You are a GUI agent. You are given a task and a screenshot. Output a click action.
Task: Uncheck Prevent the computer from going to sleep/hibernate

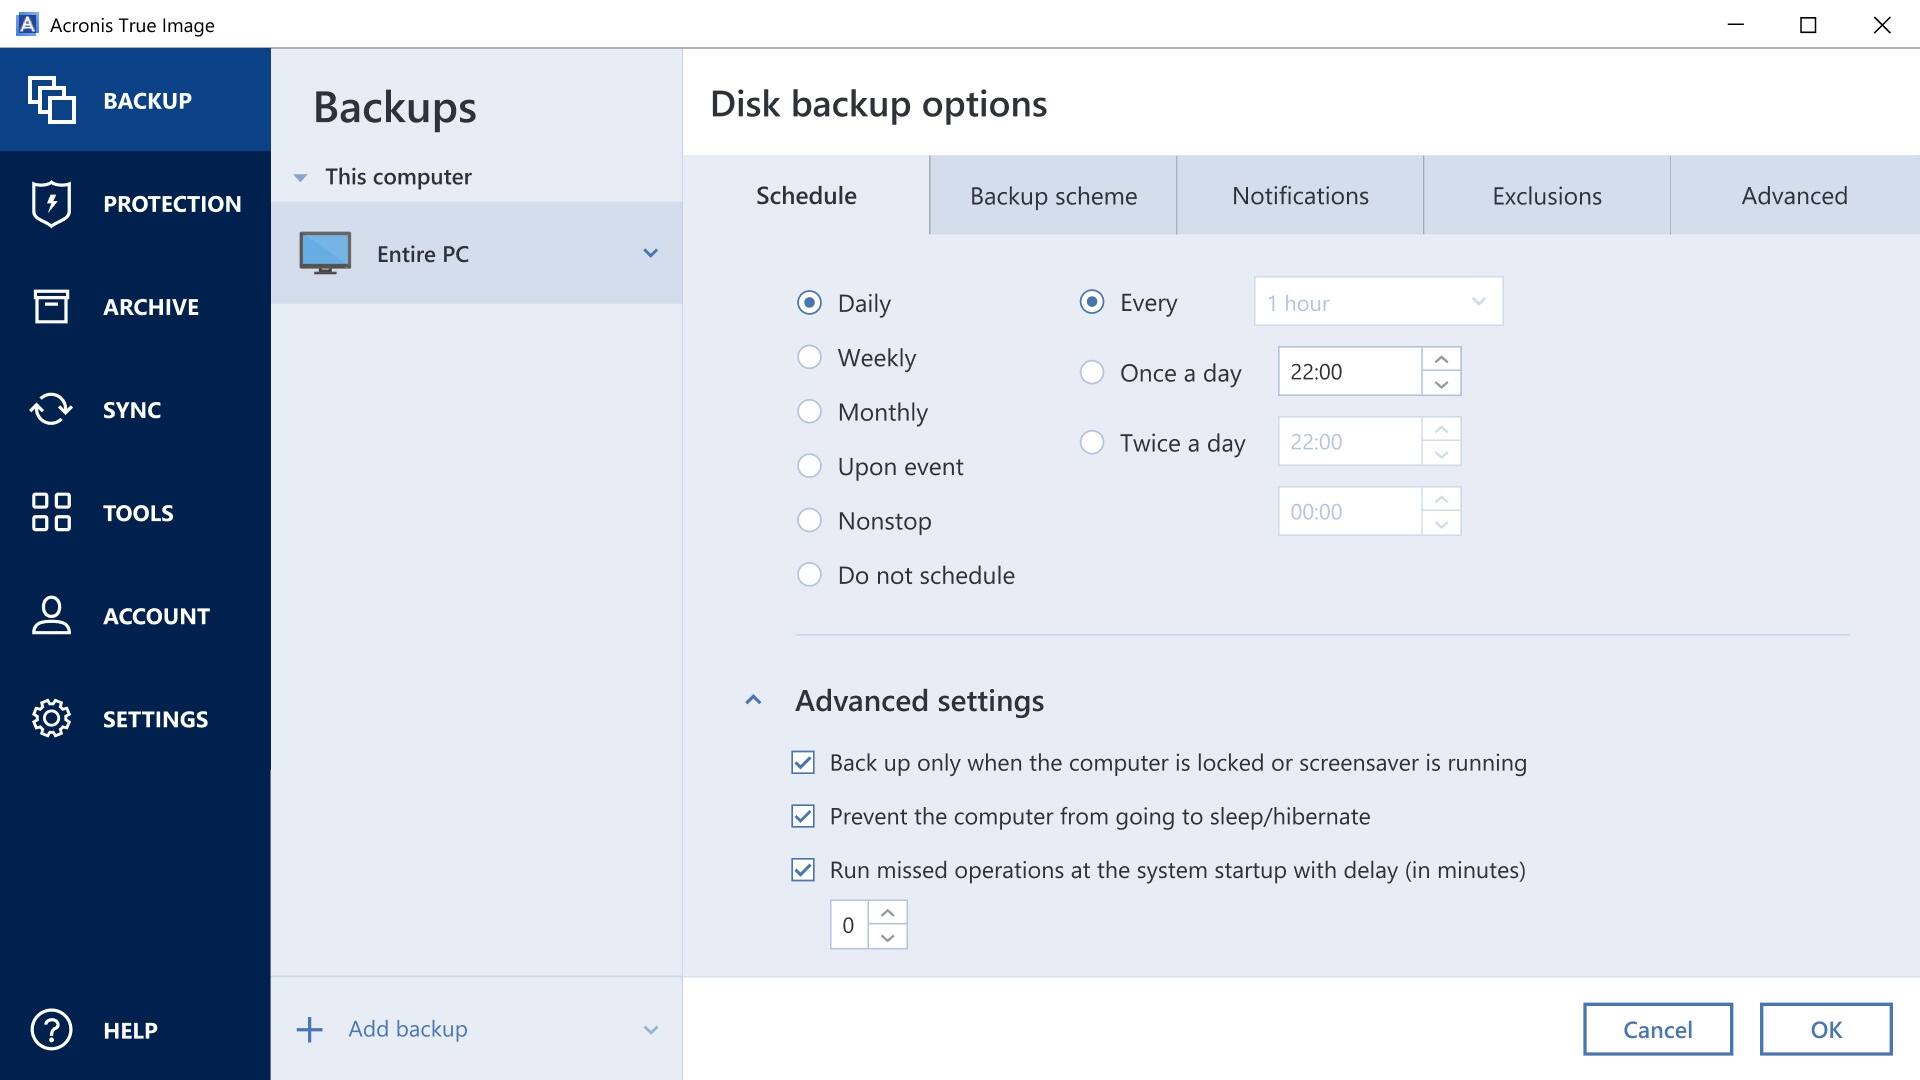803,816
